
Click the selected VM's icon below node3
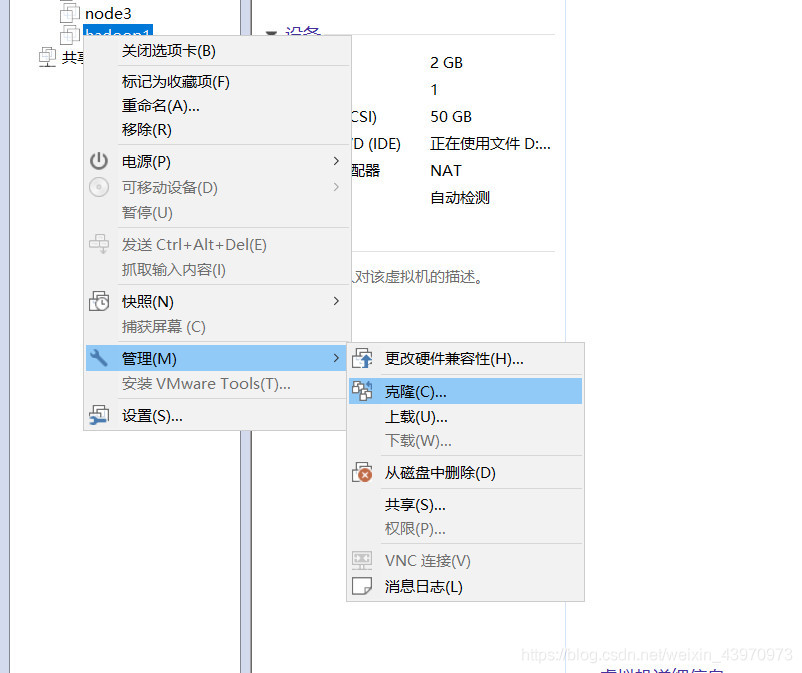[x=70, y=34]
